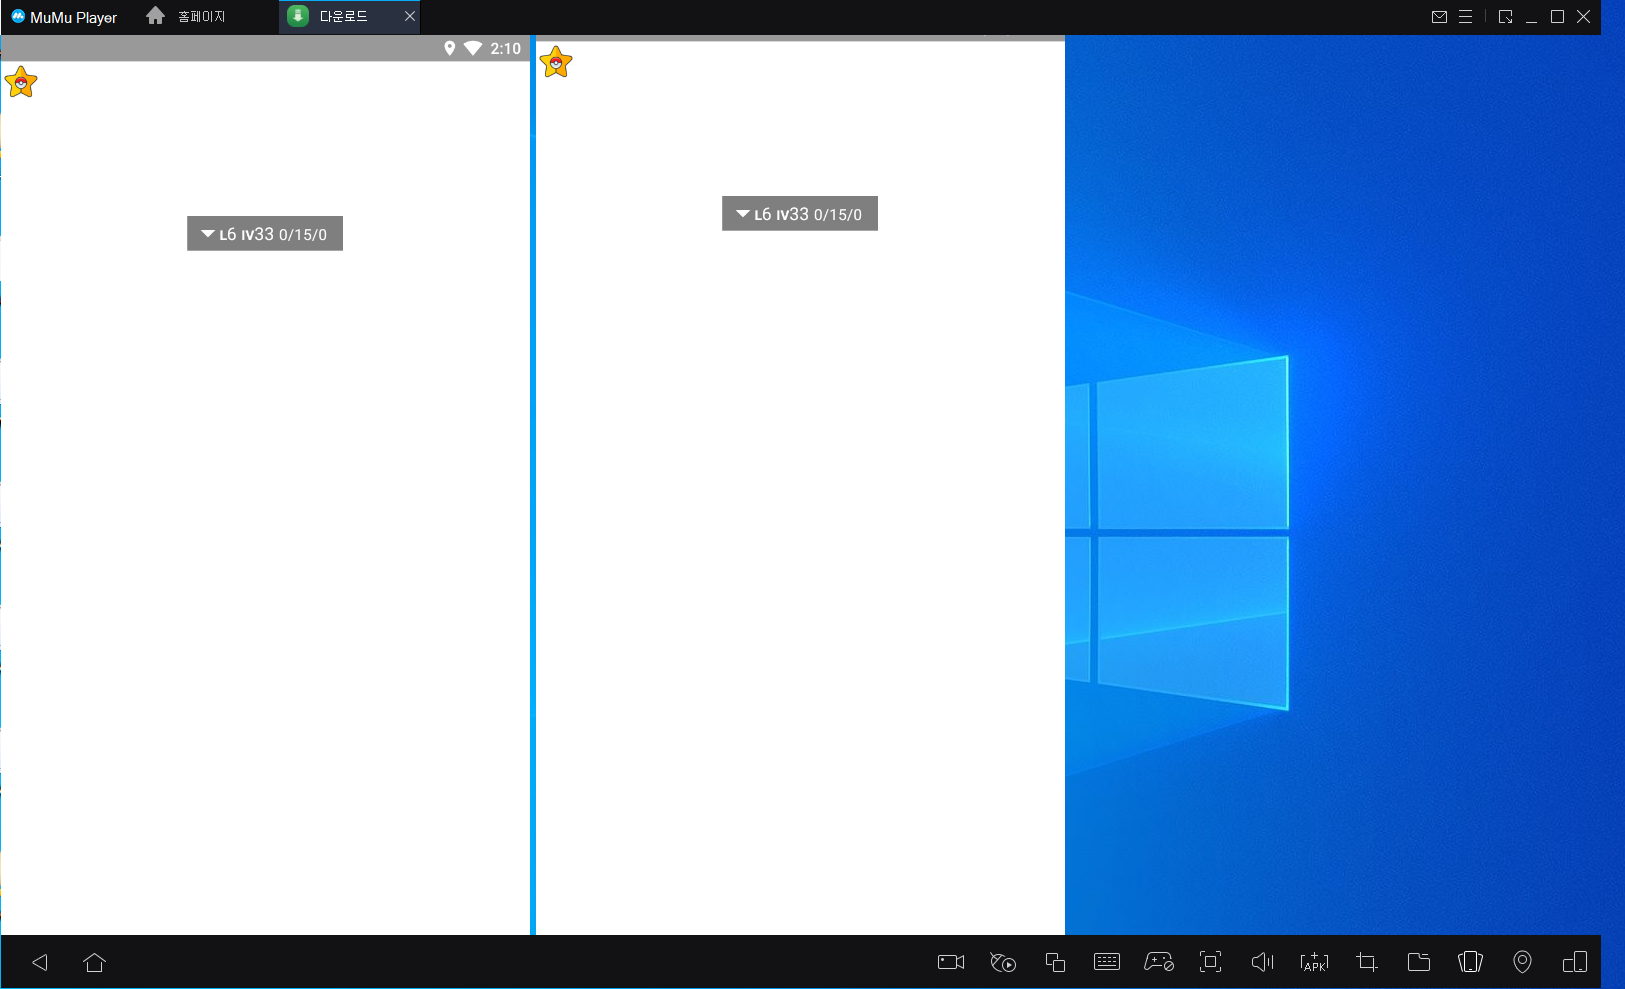Close the 다운로드 tab
1625x989 pixels.
[x=409, y=17]
